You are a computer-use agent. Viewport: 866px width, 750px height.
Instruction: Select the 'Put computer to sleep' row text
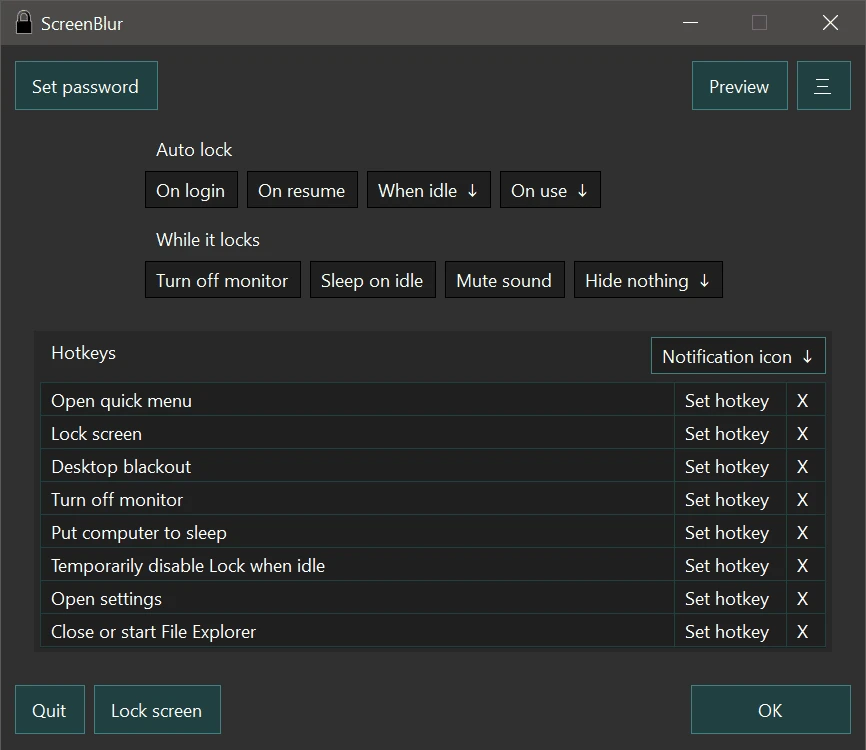click(x=139, y=533)
